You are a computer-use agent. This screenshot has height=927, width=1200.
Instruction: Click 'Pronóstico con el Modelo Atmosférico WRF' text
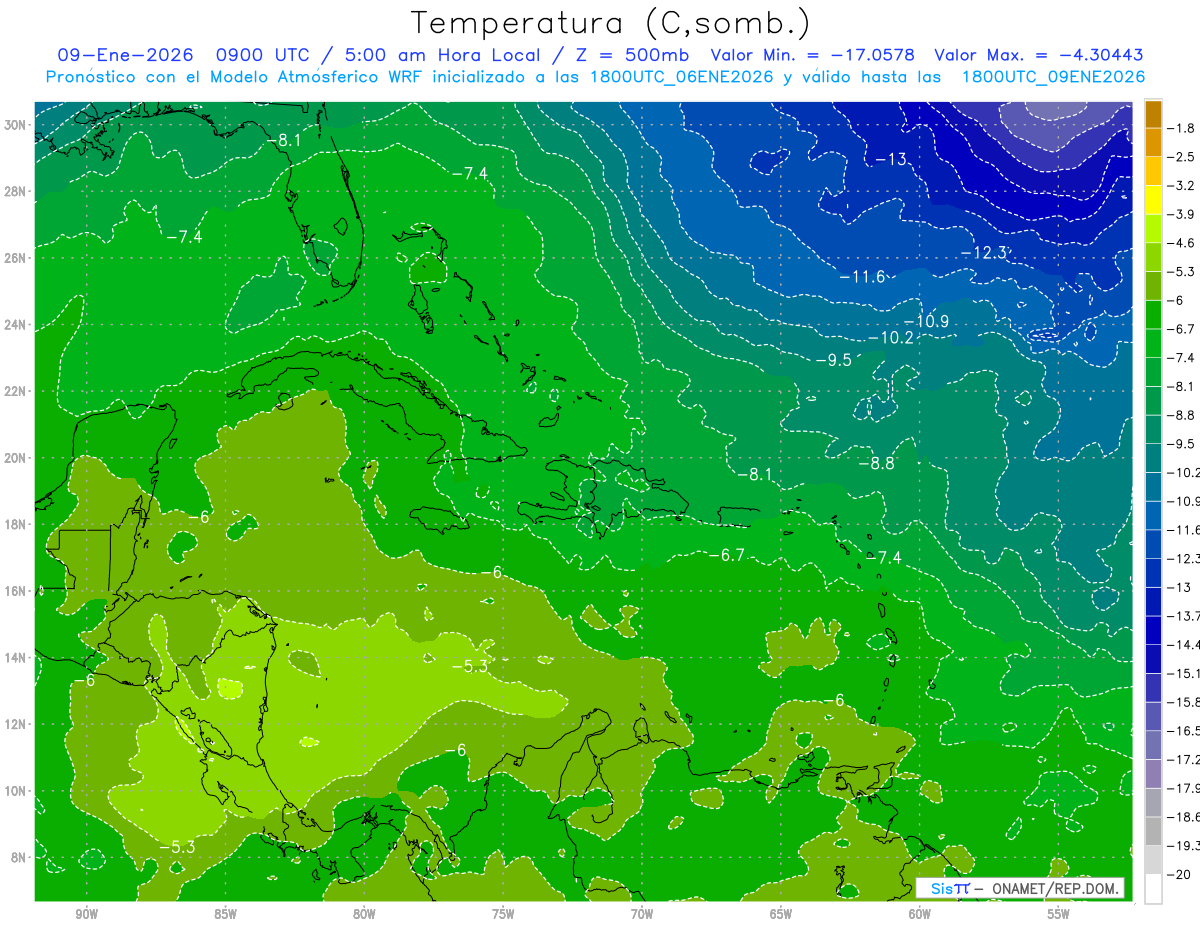234,77
